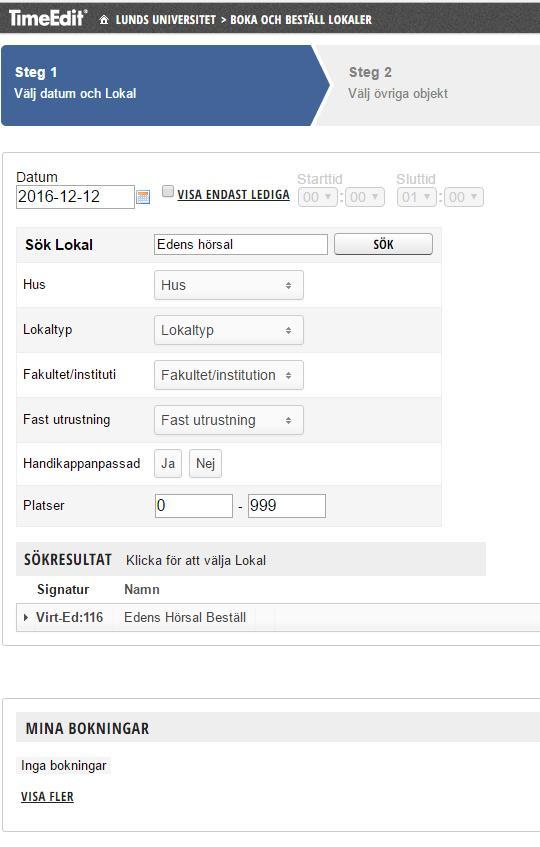
Task: Open the Fakultet/institution dropdown
Action: coord(228,375)
